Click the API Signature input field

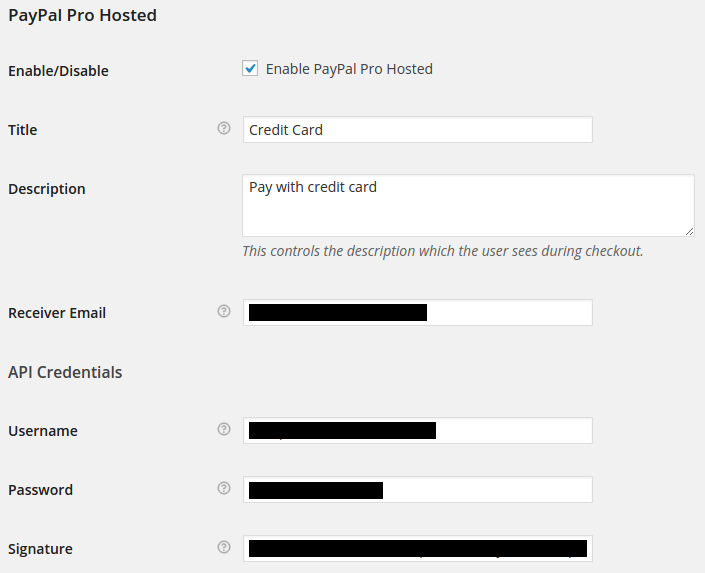click(418, 548)
